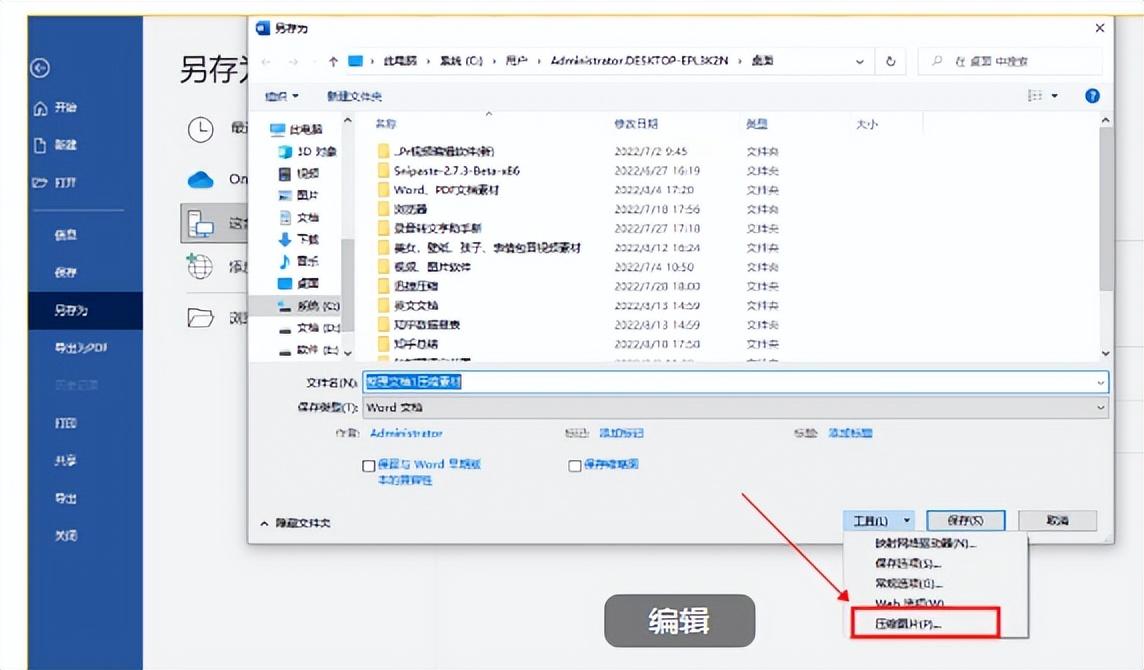
Task: Select the OneDrive cloud icon
Action: click(201, 180)
